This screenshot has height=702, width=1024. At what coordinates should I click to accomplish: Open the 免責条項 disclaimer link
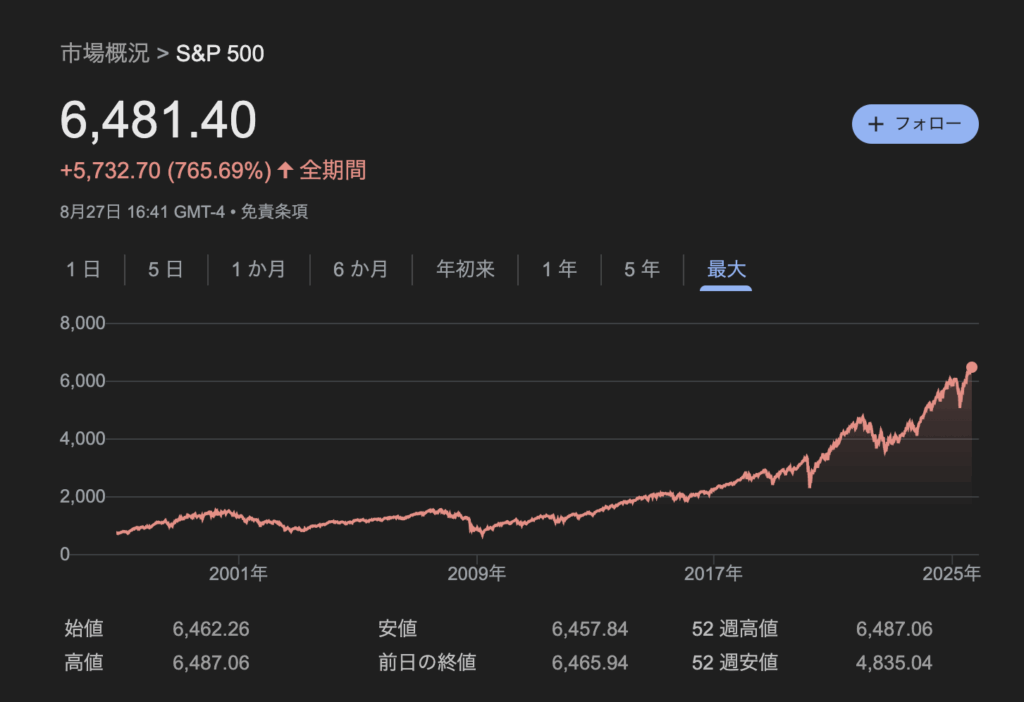[274, 212]
